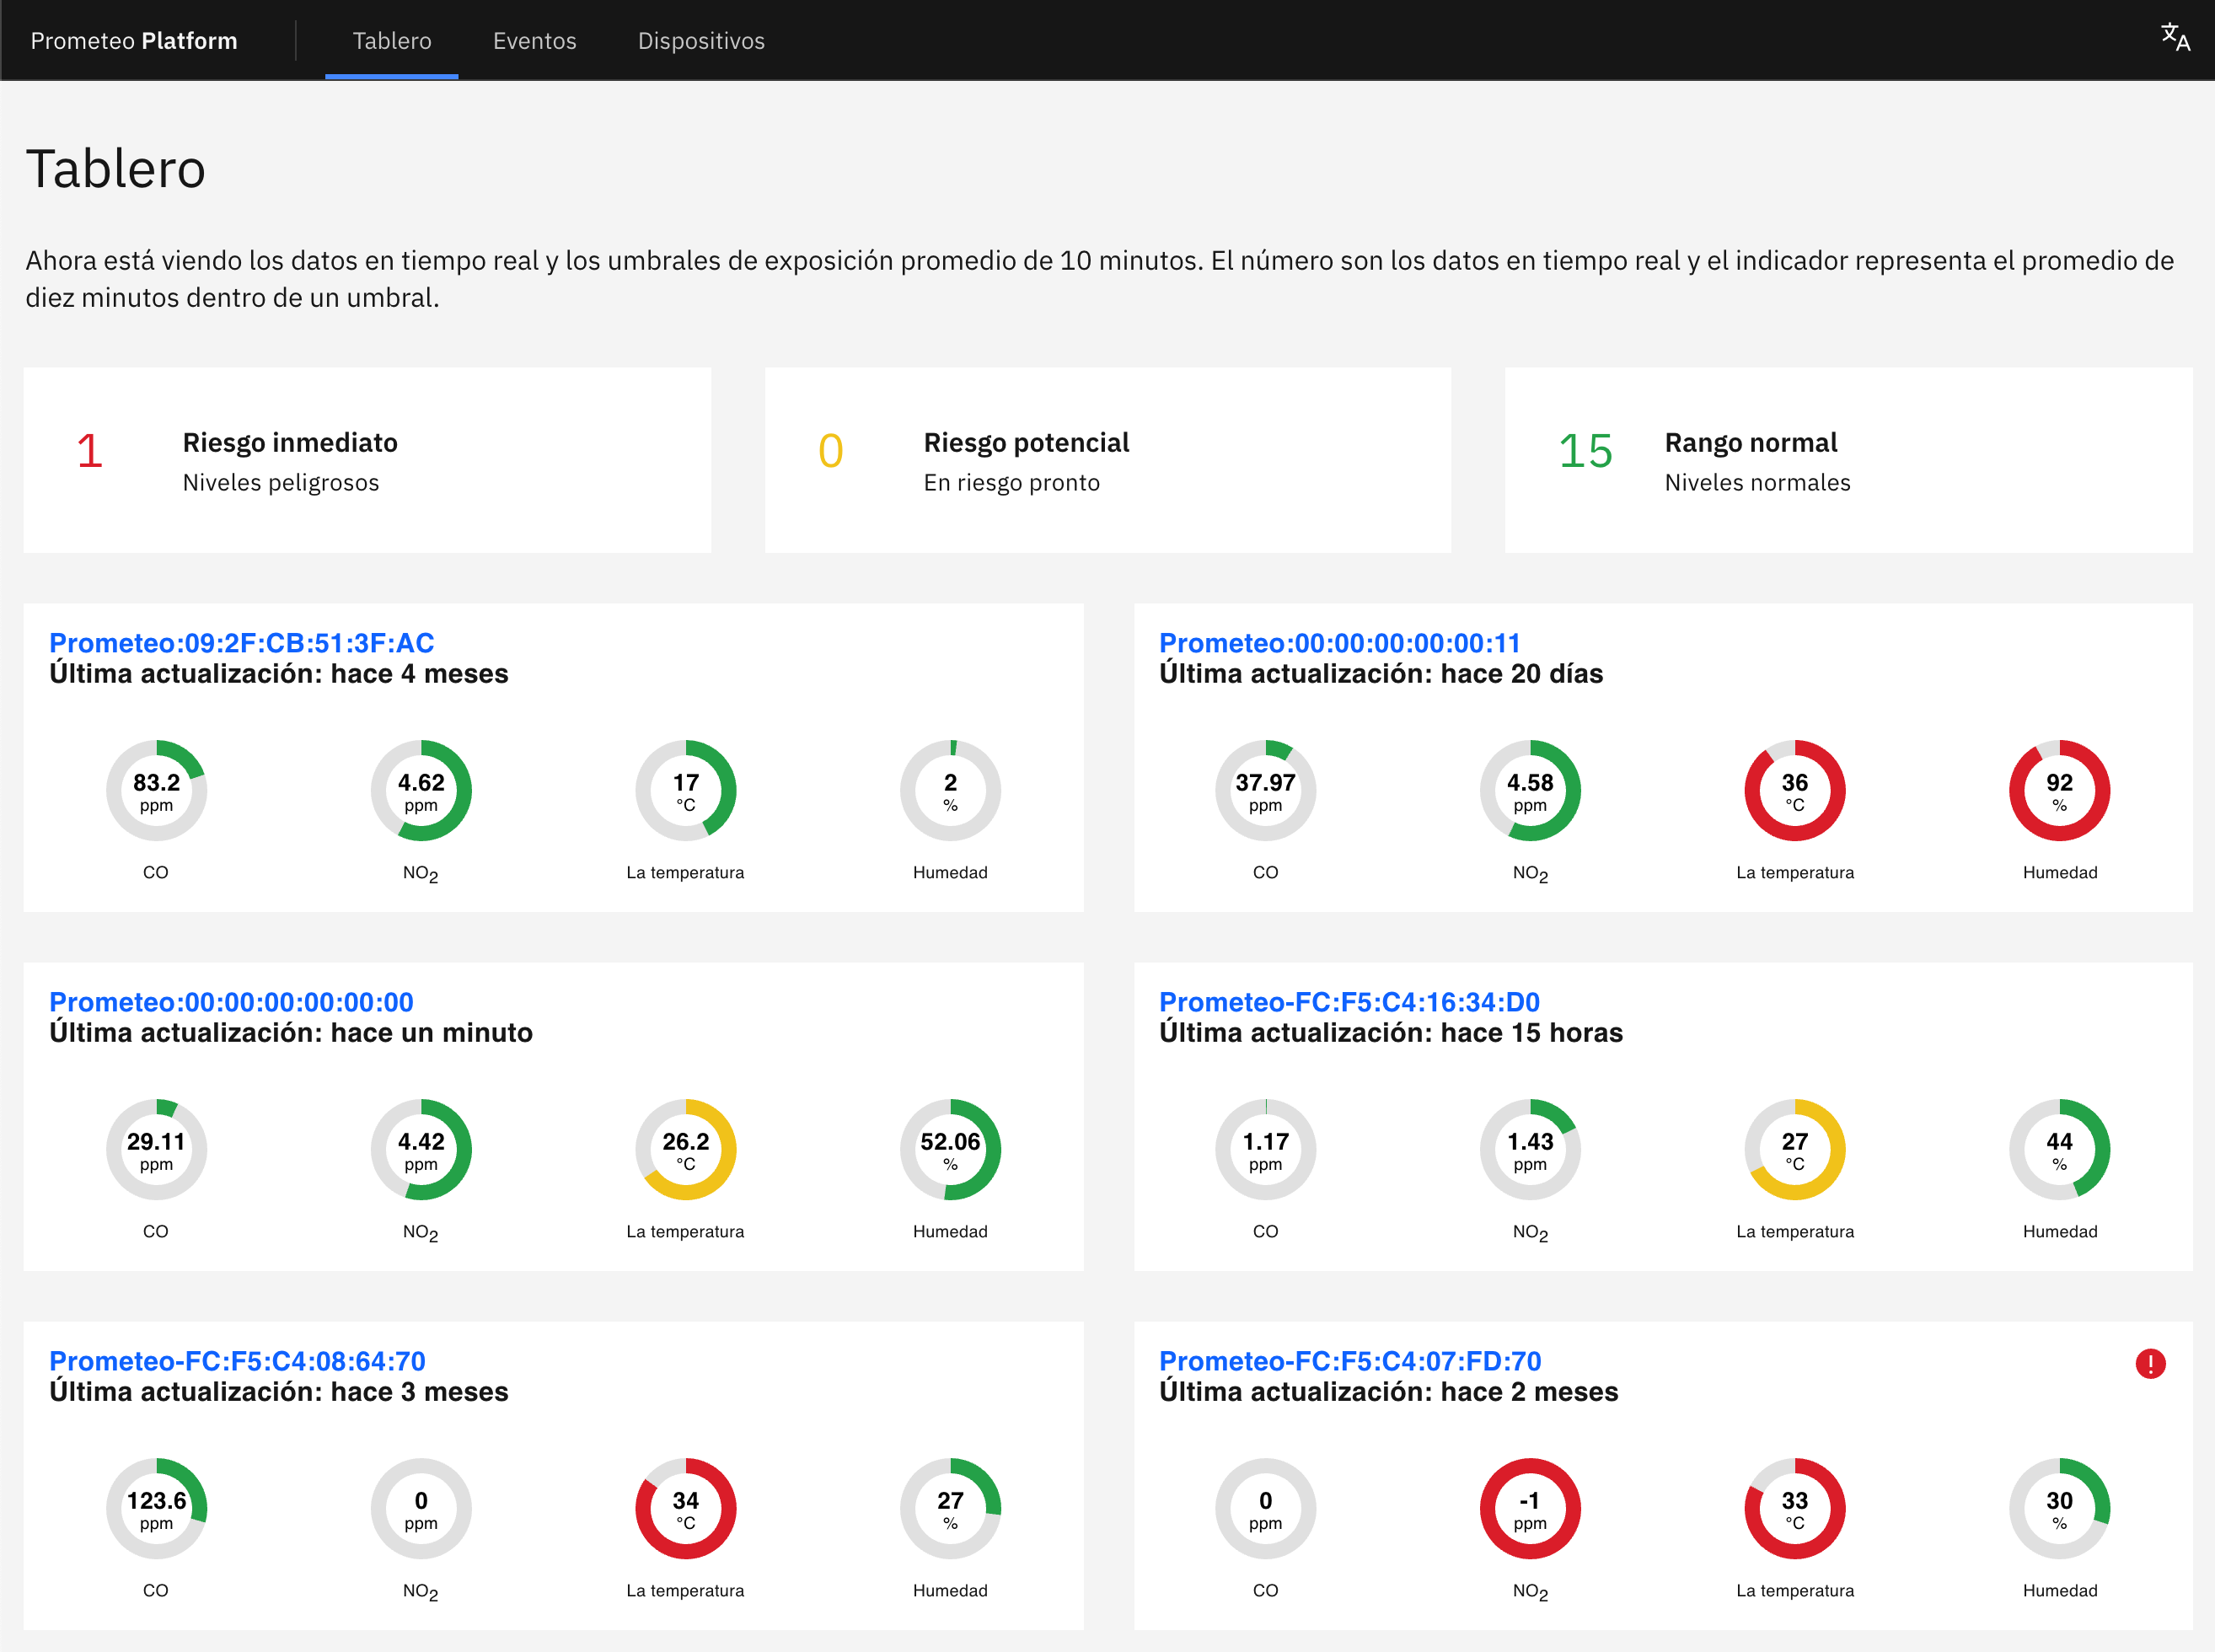Click the 83.2 ppm CO gauge

(x=156, y=790)
